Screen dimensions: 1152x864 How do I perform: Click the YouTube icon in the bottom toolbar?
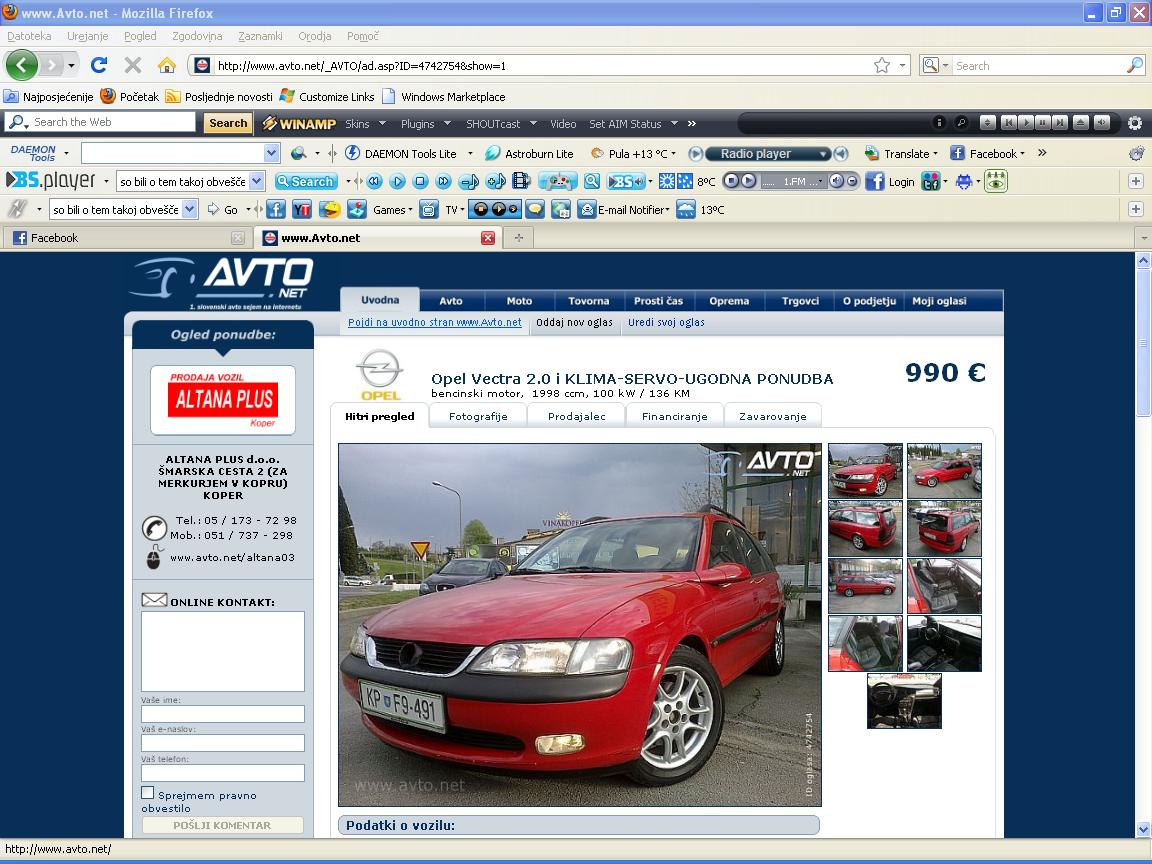(x=301, y=210)
